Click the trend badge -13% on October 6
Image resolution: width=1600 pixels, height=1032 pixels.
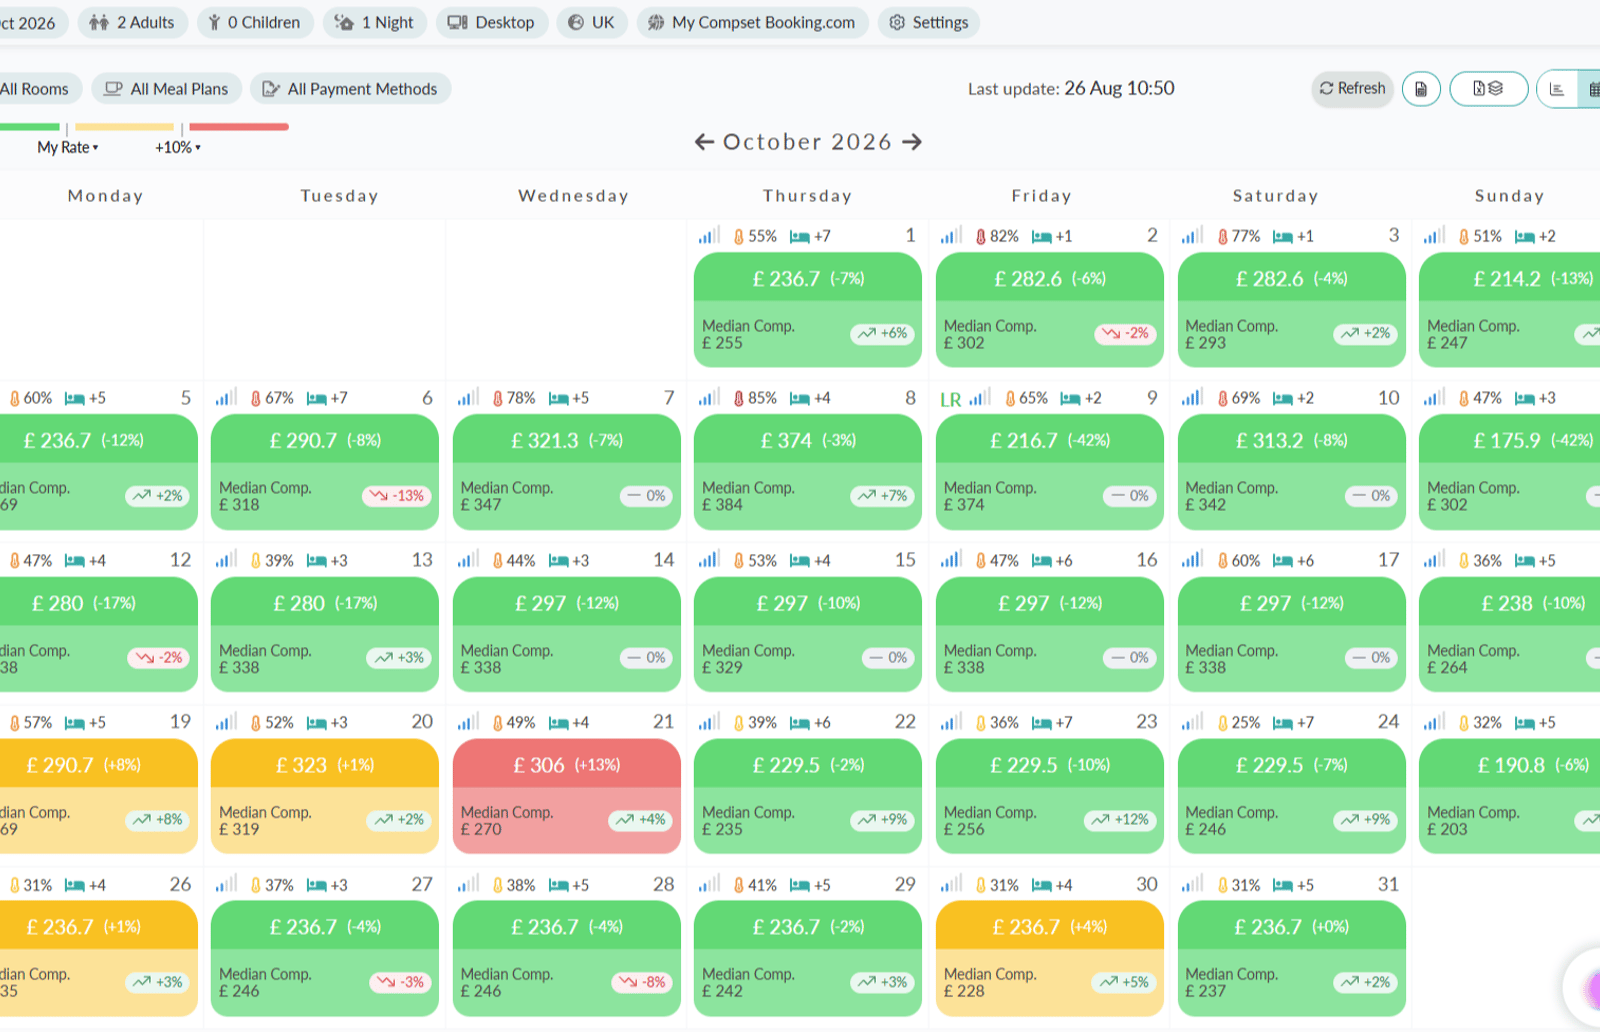pos(397,496)
